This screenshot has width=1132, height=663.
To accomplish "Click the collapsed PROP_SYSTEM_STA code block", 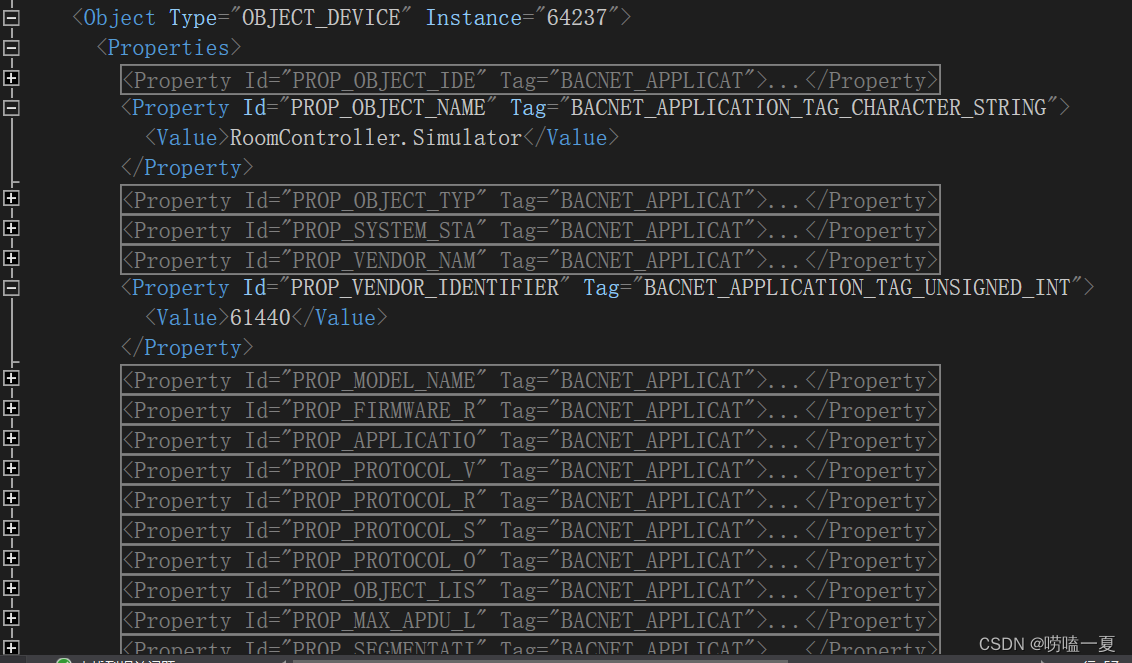I will 530,230.
